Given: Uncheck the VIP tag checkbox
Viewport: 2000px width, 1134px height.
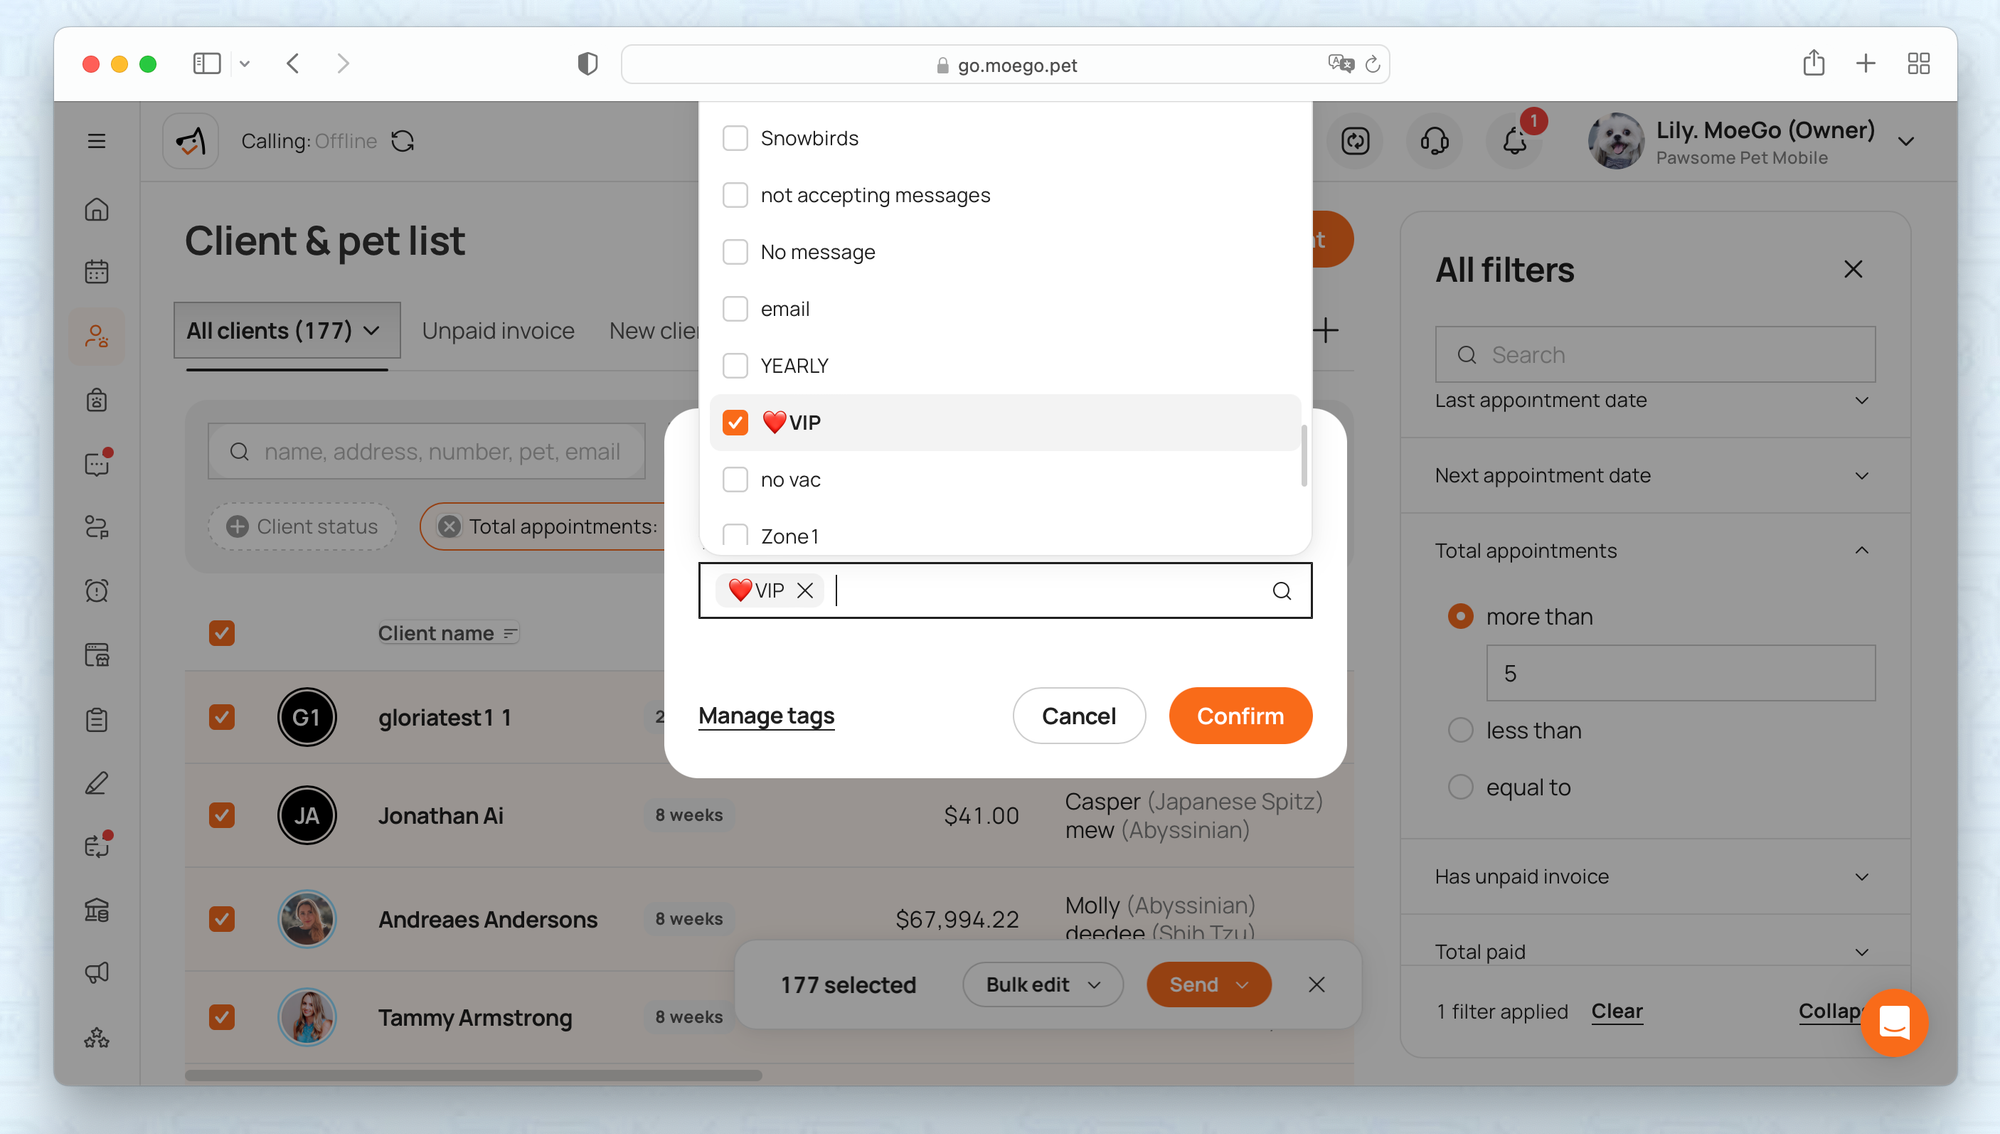Looking at the screenshot, I should [x=735, y=423].
